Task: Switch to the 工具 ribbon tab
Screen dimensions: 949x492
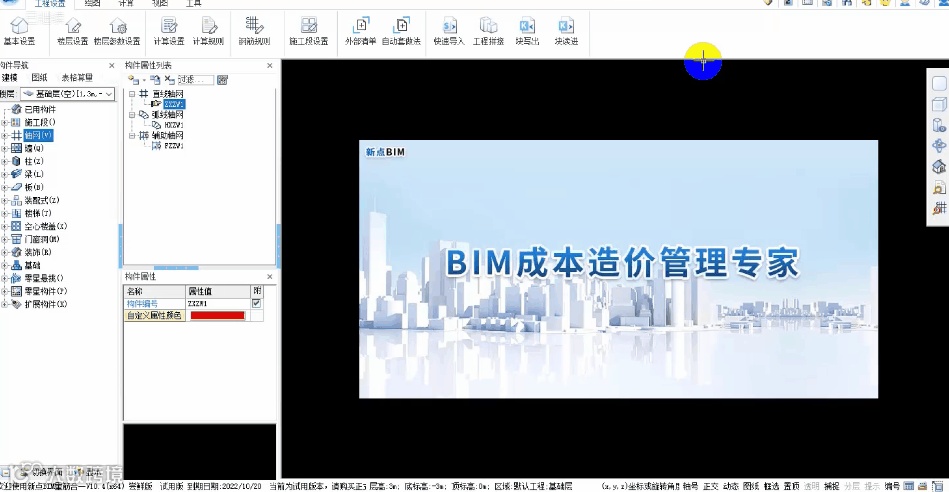Action: coord(194,4)
